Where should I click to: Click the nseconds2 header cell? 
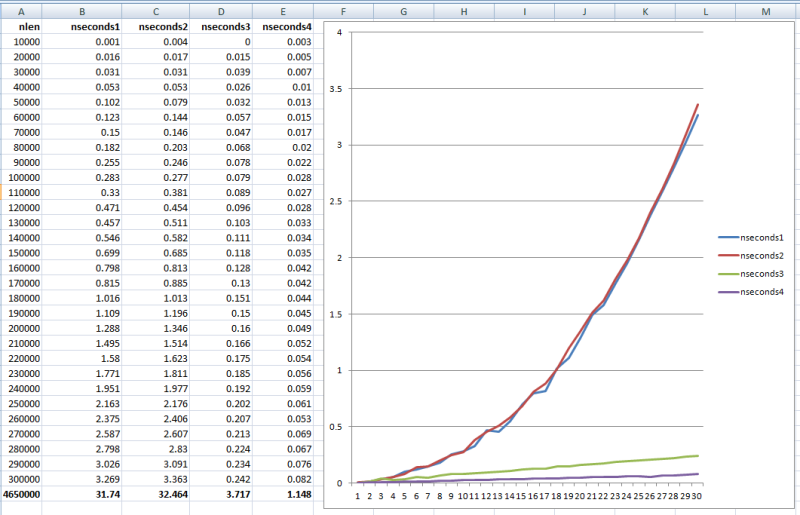(156, 27)
